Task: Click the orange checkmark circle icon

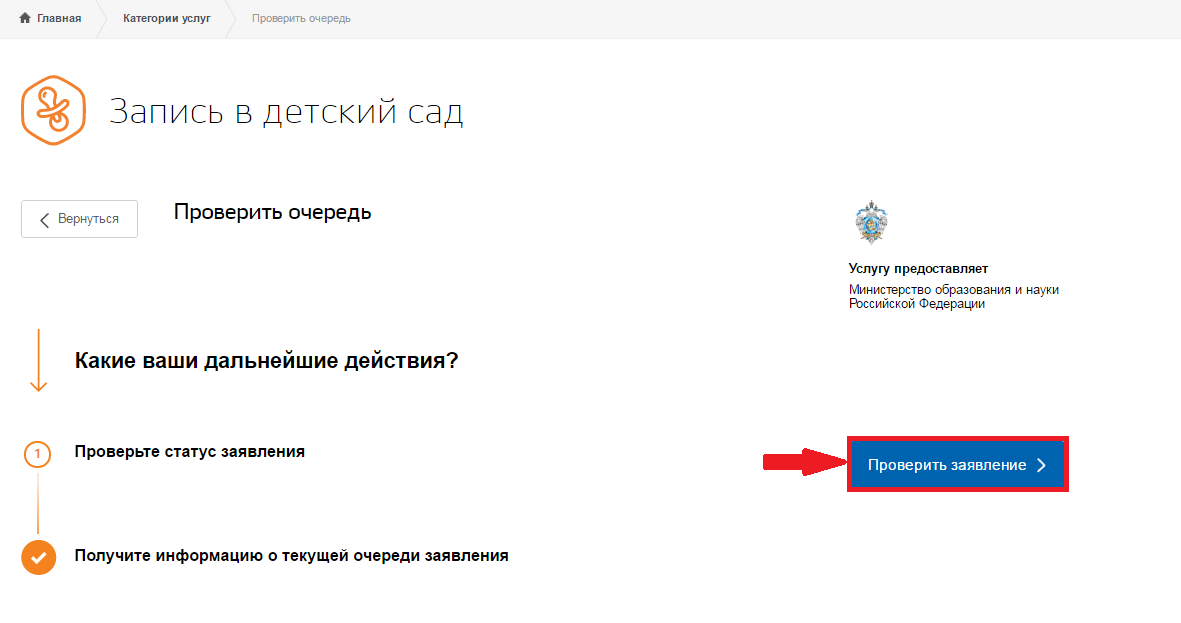Action: click(x=38, y=557)
